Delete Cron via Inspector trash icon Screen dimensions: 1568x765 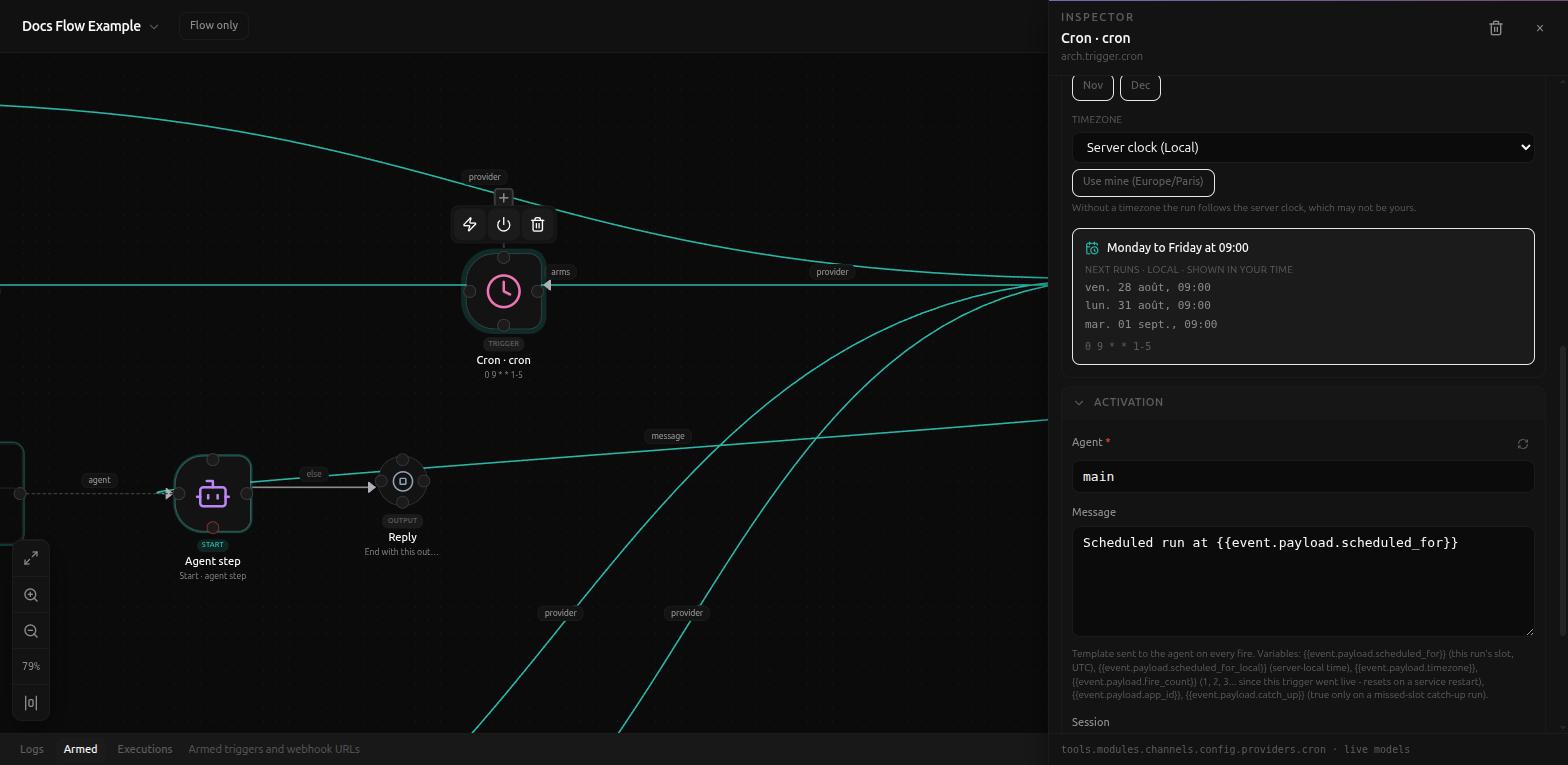point(1496,28)
